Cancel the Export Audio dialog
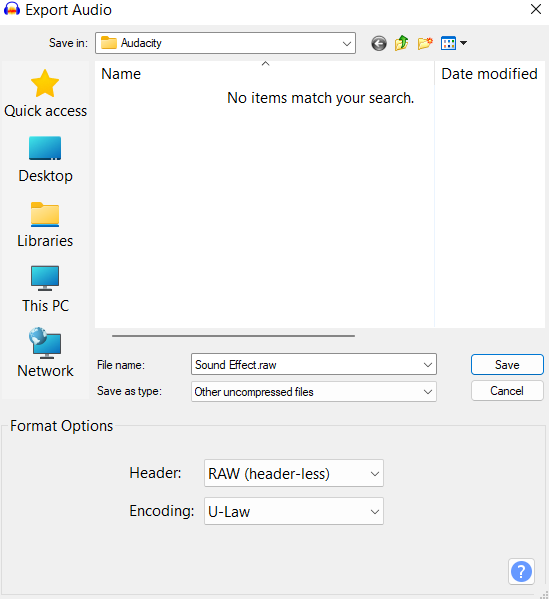 click(507, 391)
